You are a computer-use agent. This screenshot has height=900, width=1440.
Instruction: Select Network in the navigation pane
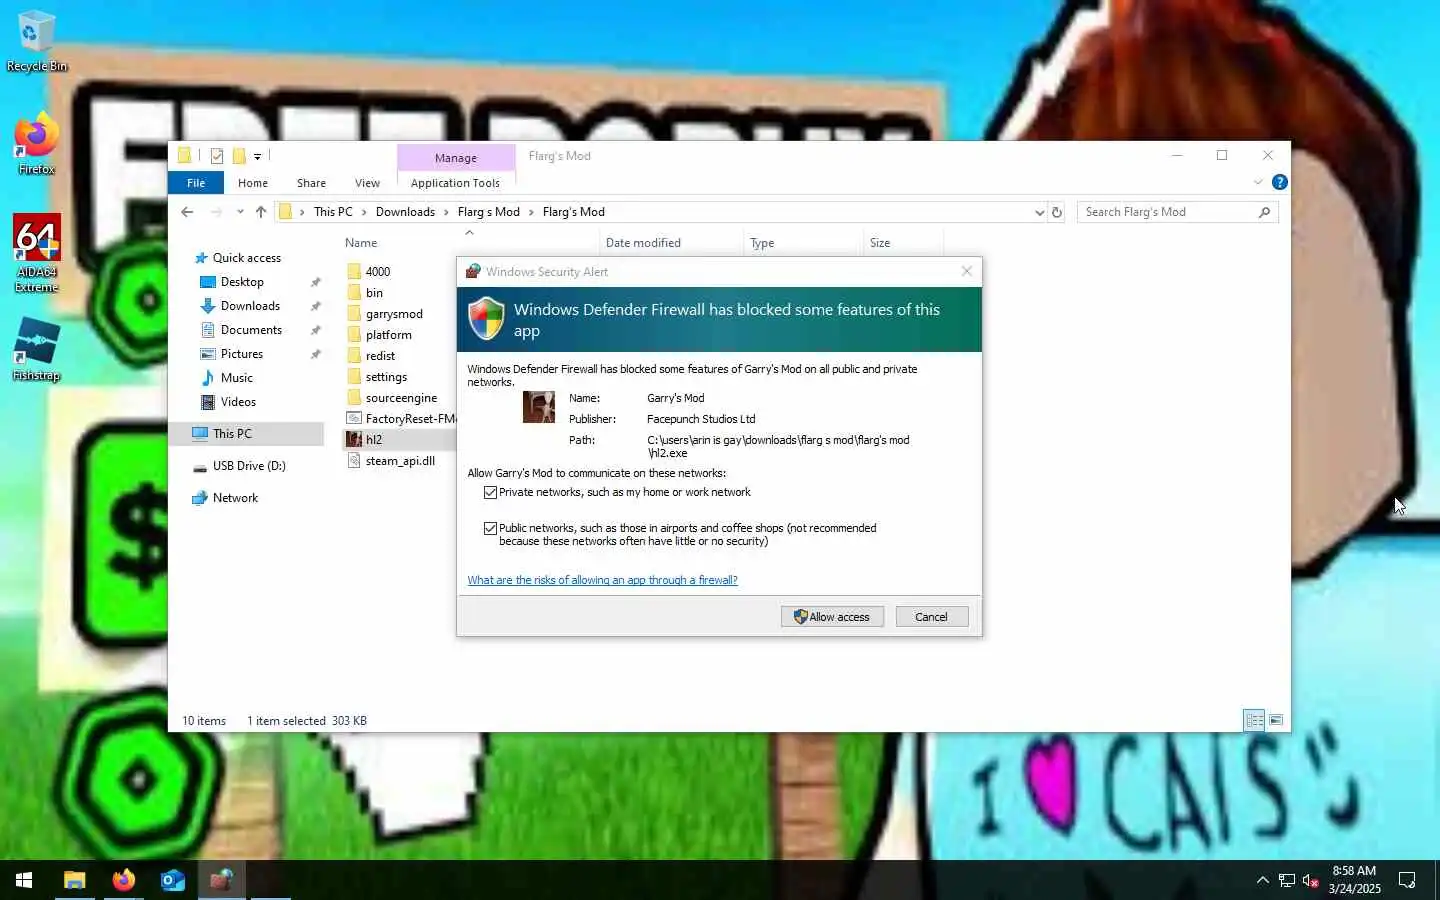[x=235, y=498]
